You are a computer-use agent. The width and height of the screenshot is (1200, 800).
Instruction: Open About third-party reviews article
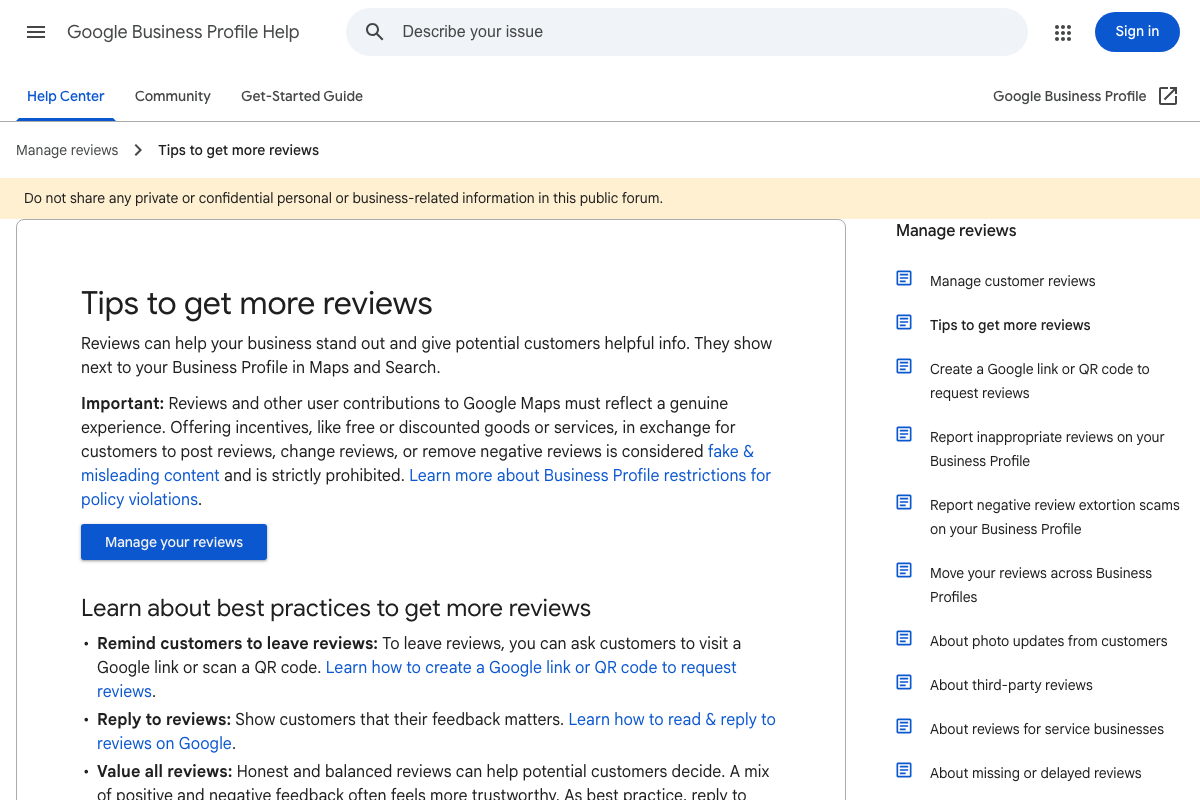(x=1011, y=685)
